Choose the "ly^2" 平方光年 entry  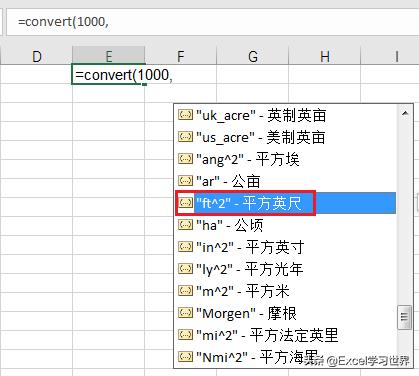(286, 269)
